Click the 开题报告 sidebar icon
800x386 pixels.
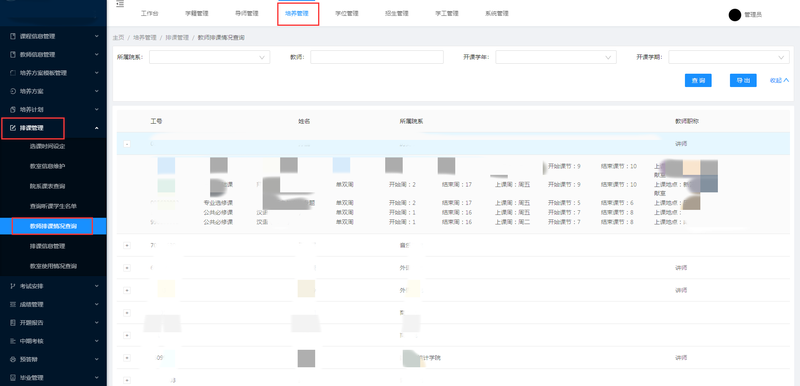(13, 323)
